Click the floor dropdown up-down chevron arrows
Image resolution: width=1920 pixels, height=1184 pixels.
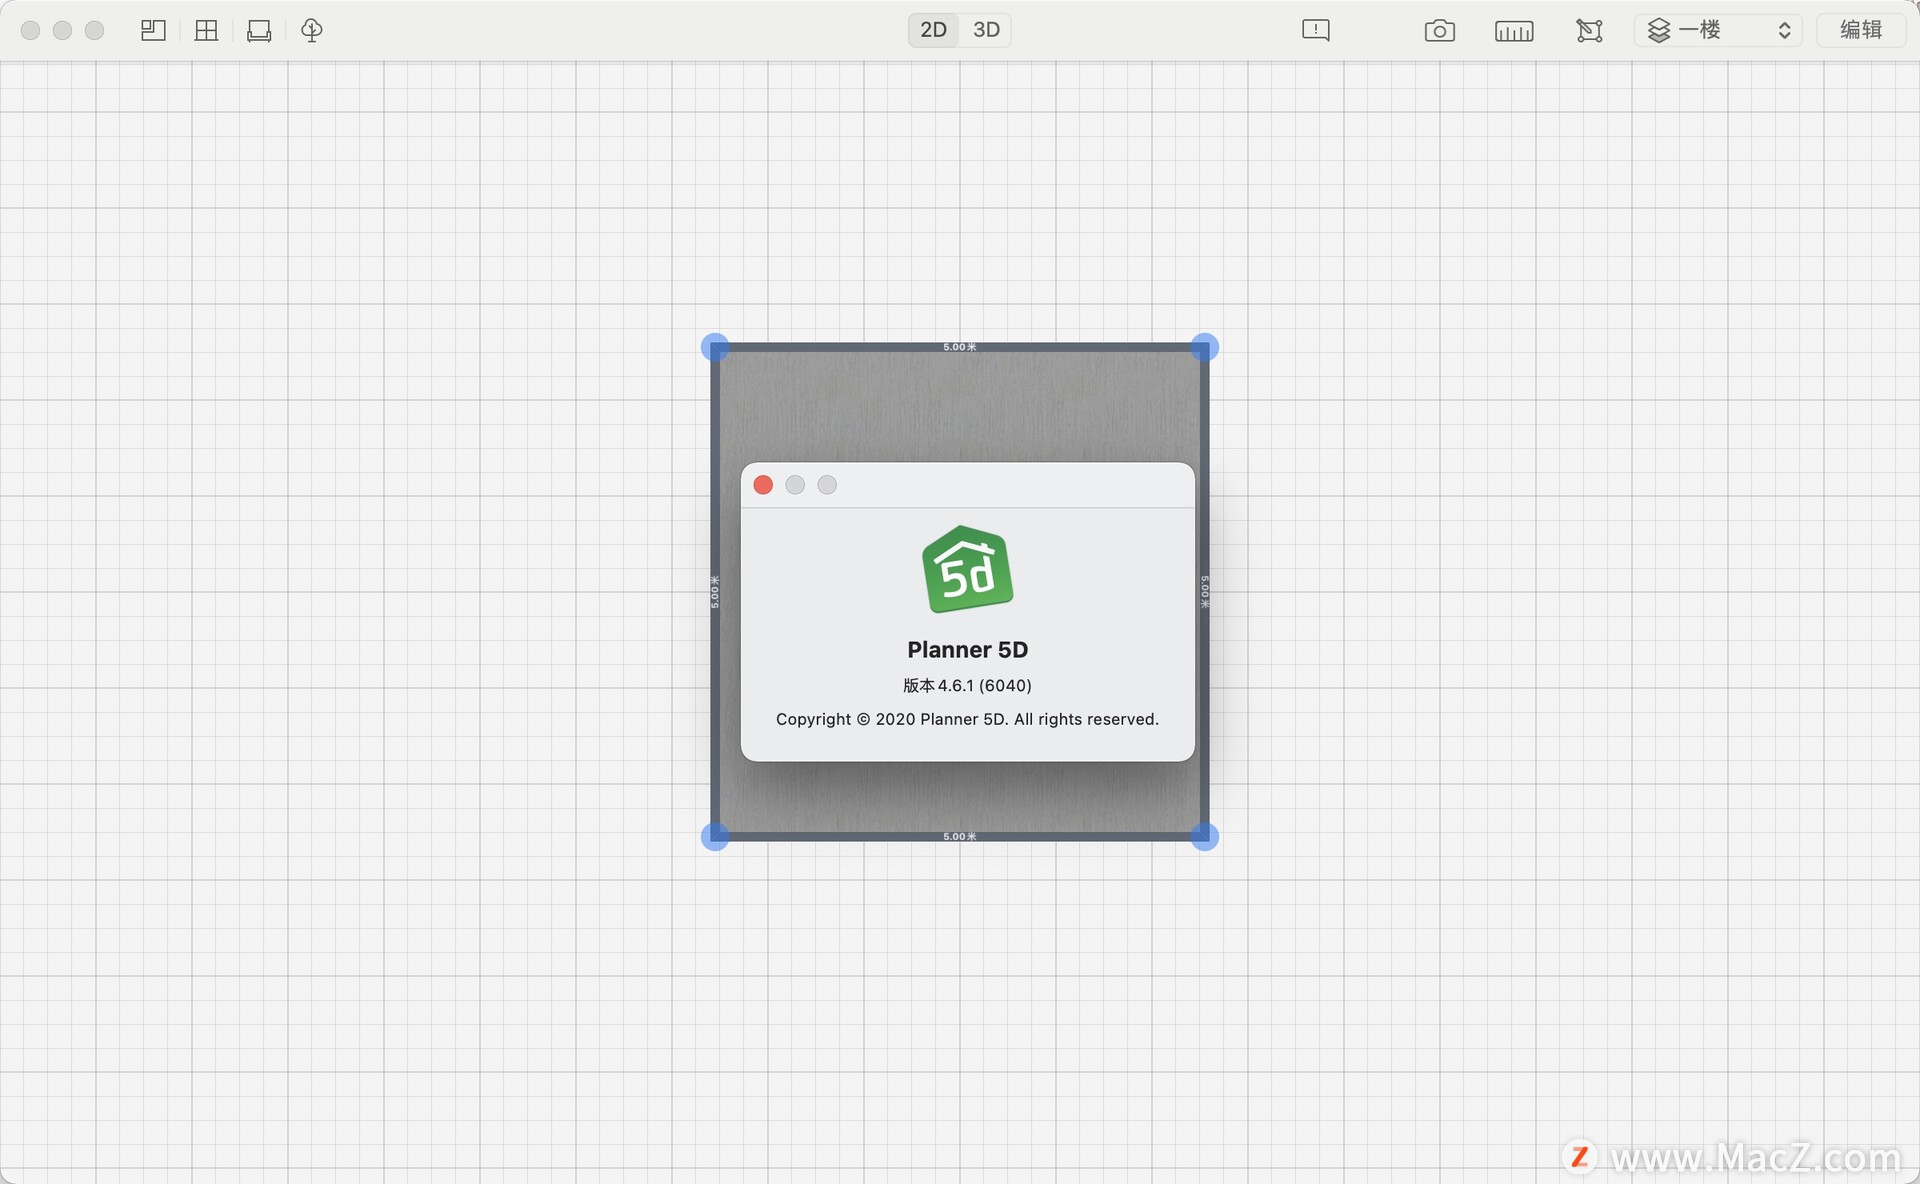coord(1784,30)
